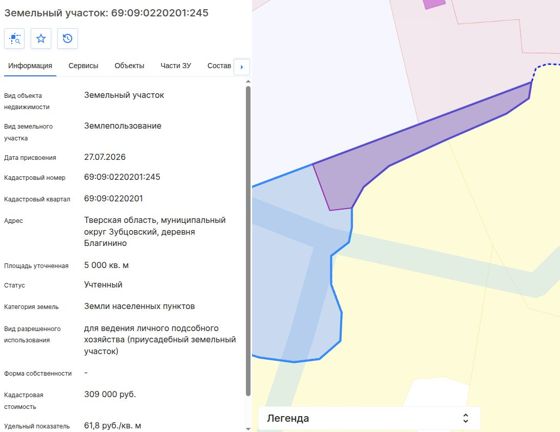The width and height of the screenshot is (560, 432).
Task: Switch to the Сервисы tab
Action: click(83, 66)
